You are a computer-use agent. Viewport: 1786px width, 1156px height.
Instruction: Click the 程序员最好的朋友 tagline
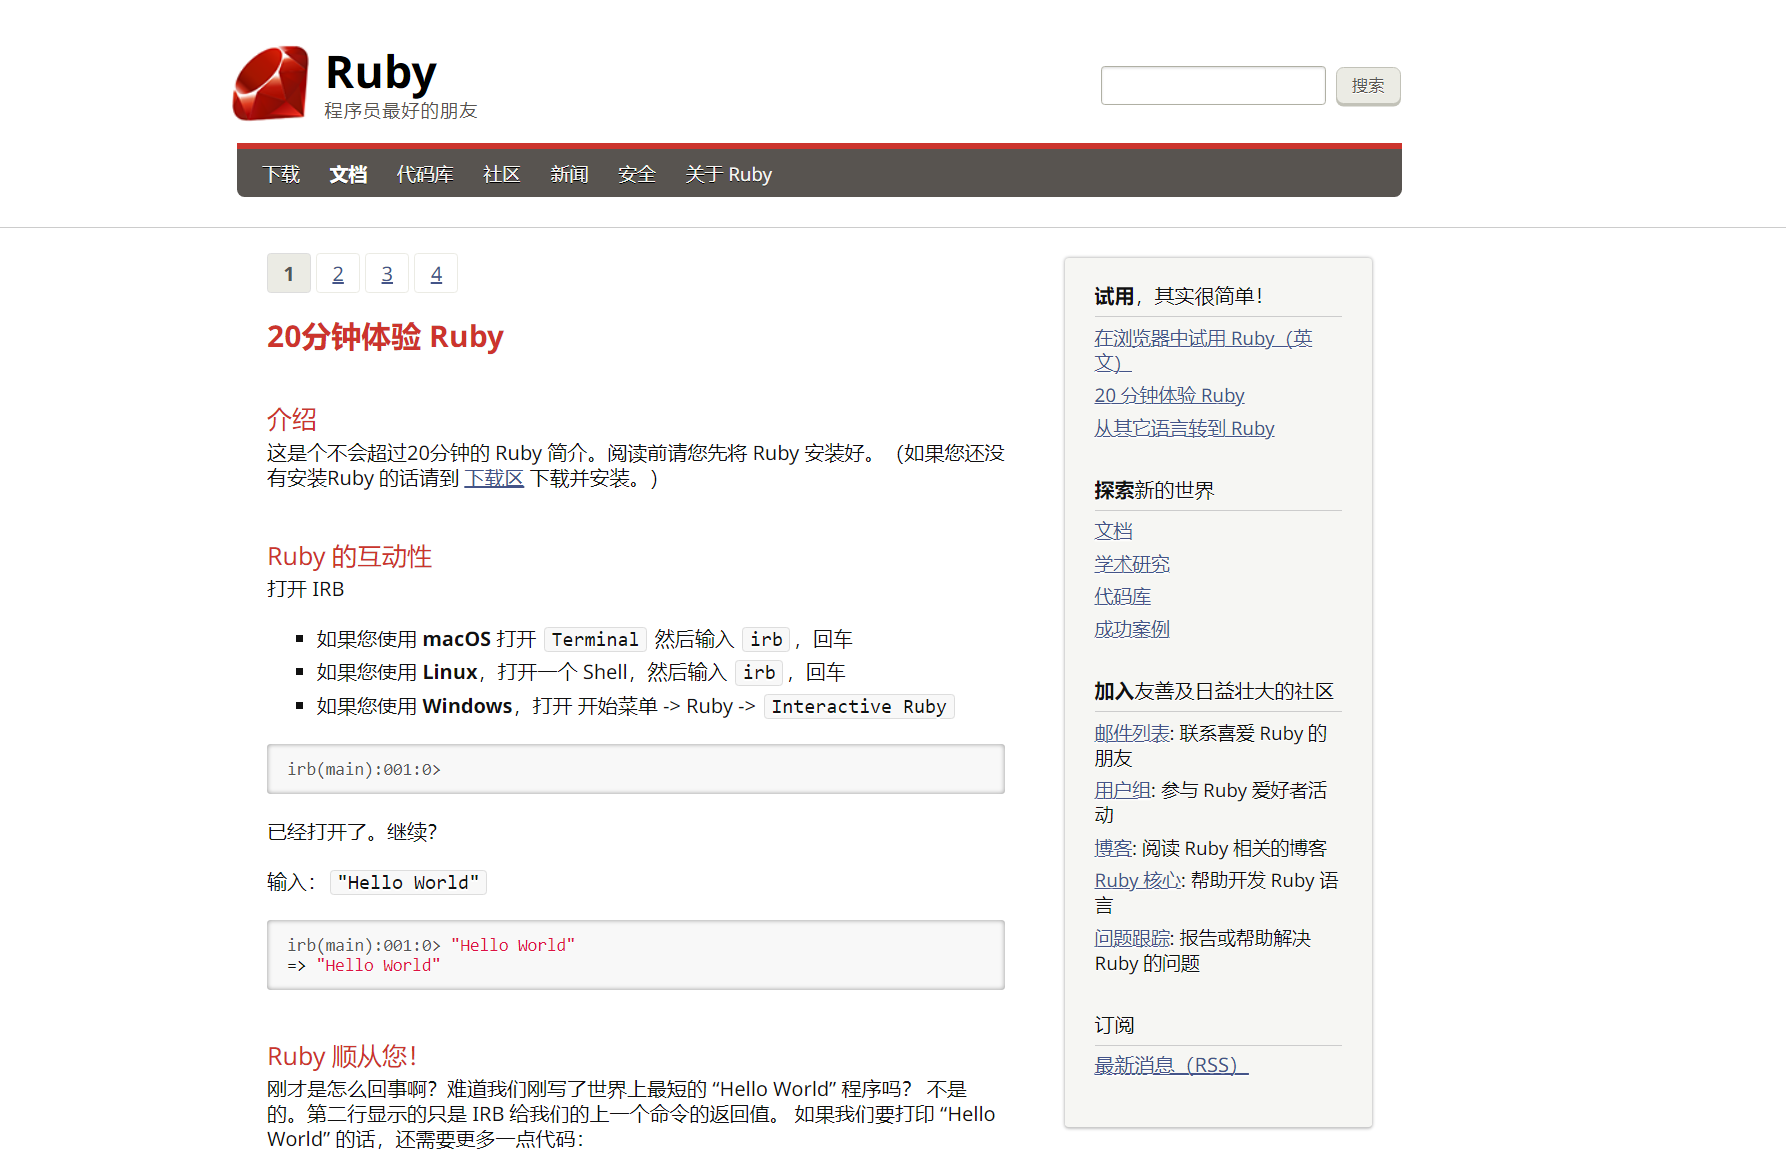pyautogui.click(x=401, y=111)
